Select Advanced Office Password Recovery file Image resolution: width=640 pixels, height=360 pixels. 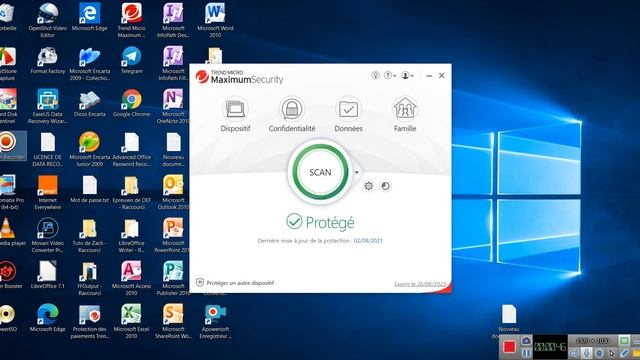pos(131,149)
